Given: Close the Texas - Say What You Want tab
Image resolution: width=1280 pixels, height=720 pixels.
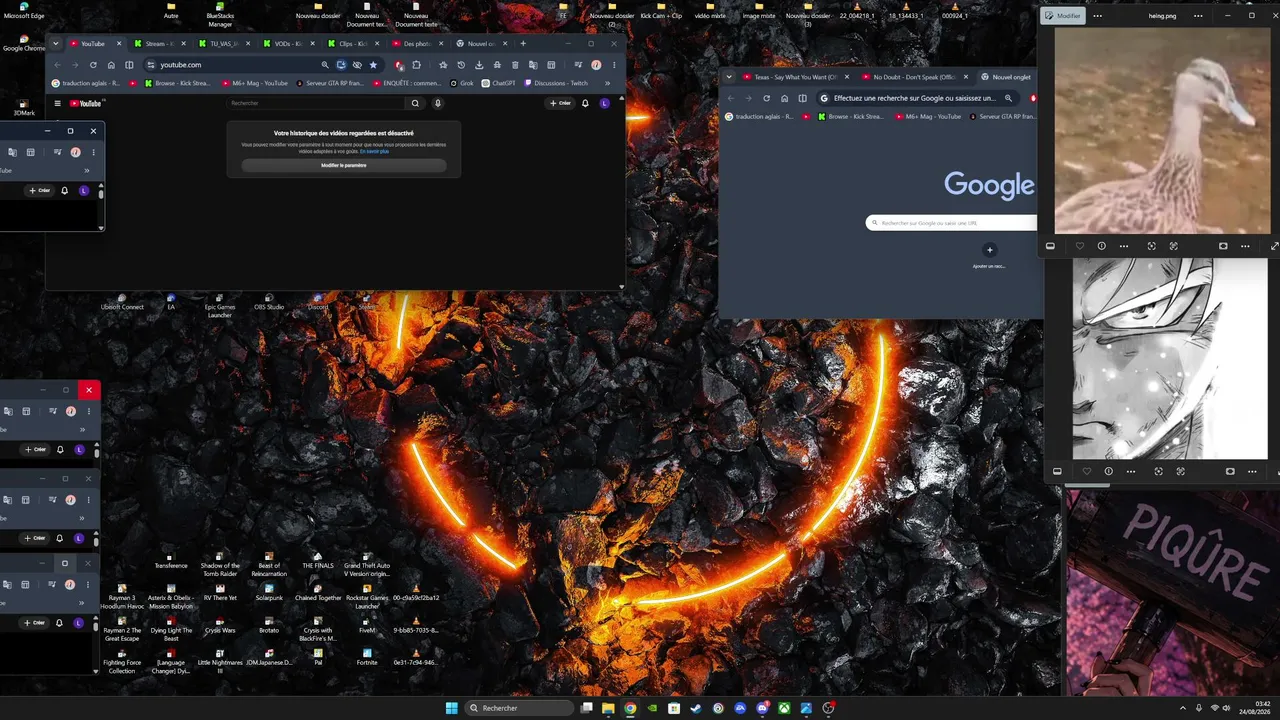Looking at the screenshot, I should coord(847,77).
